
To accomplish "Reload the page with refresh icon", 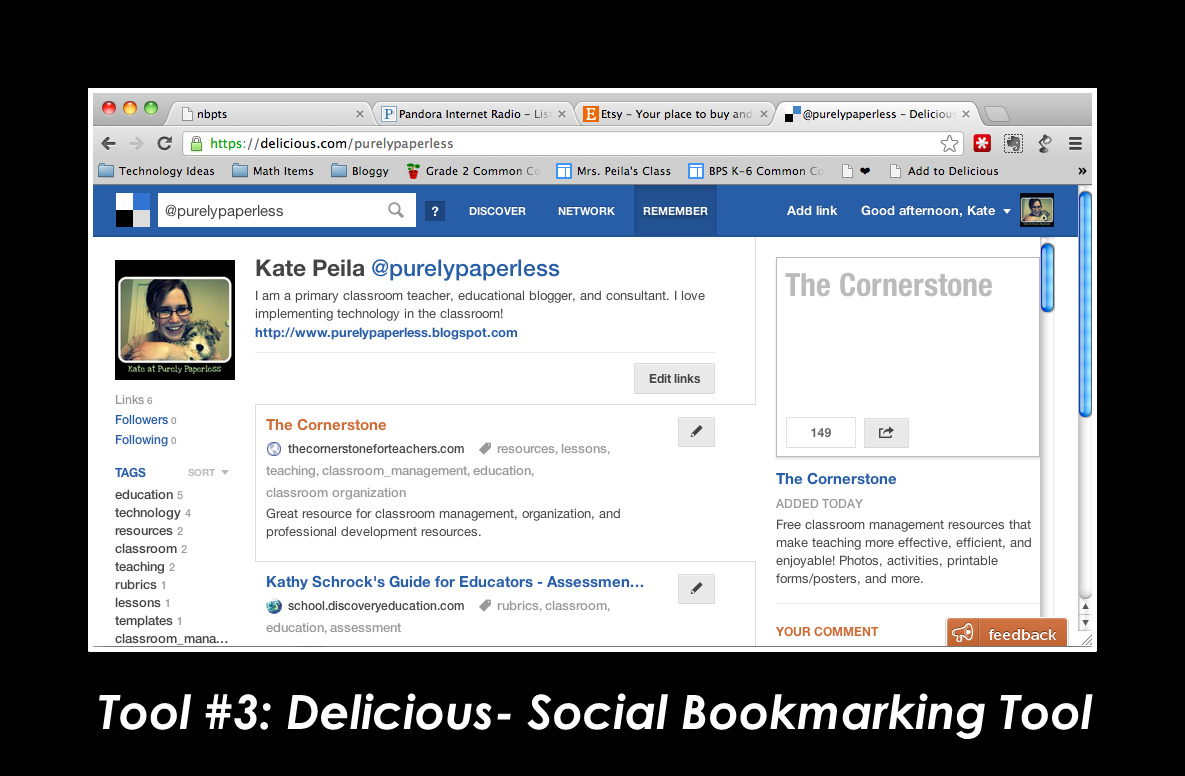I will pyautogui.click(x=165, y=144).
